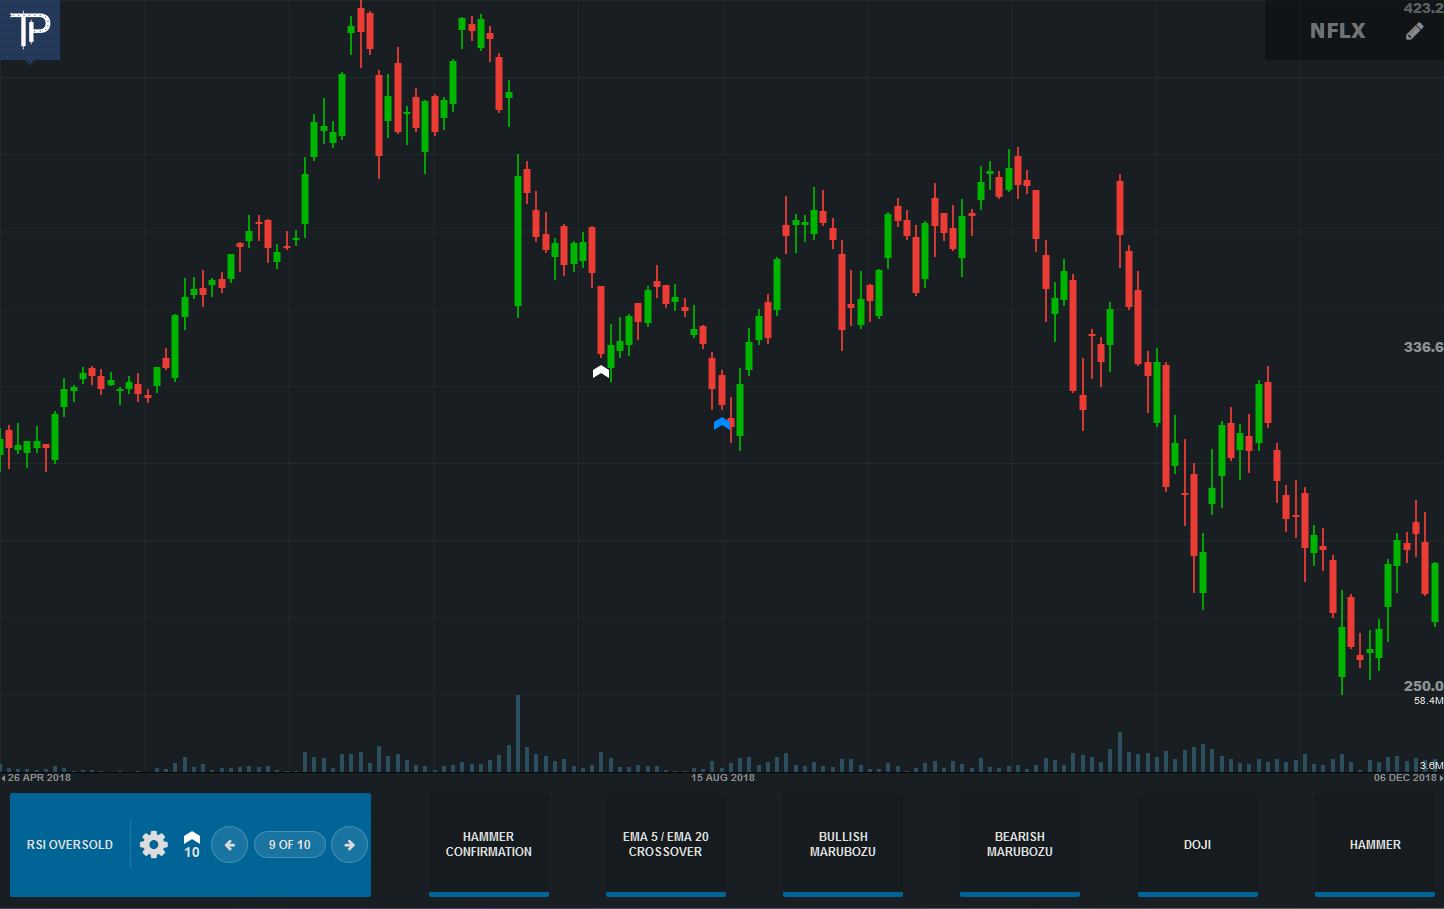Click the NFLX ticker symbol
Image resolution: width=1444 pixels, height=909 pixels.
click(x=1337, y=31)
